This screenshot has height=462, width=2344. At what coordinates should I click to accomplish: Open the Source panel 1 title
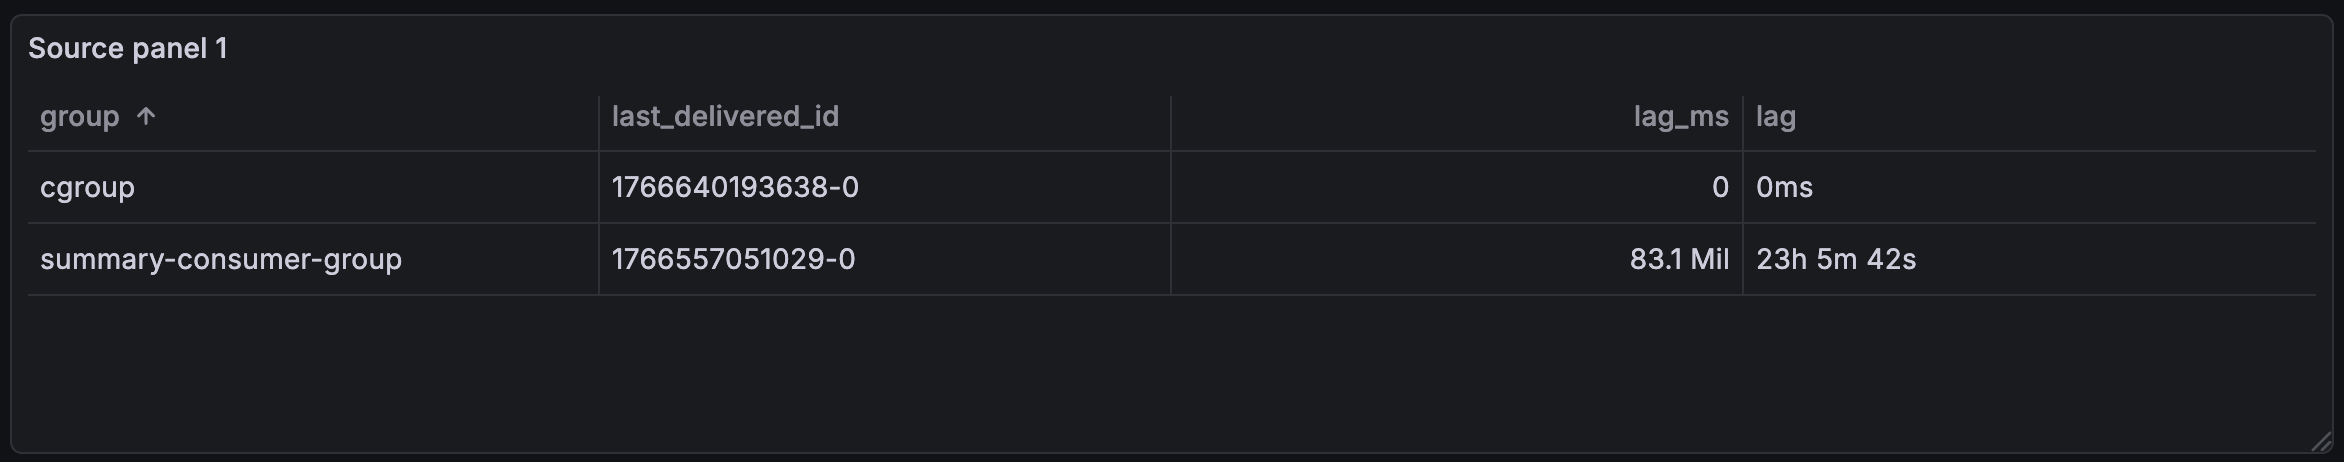(x=128, y=48)
